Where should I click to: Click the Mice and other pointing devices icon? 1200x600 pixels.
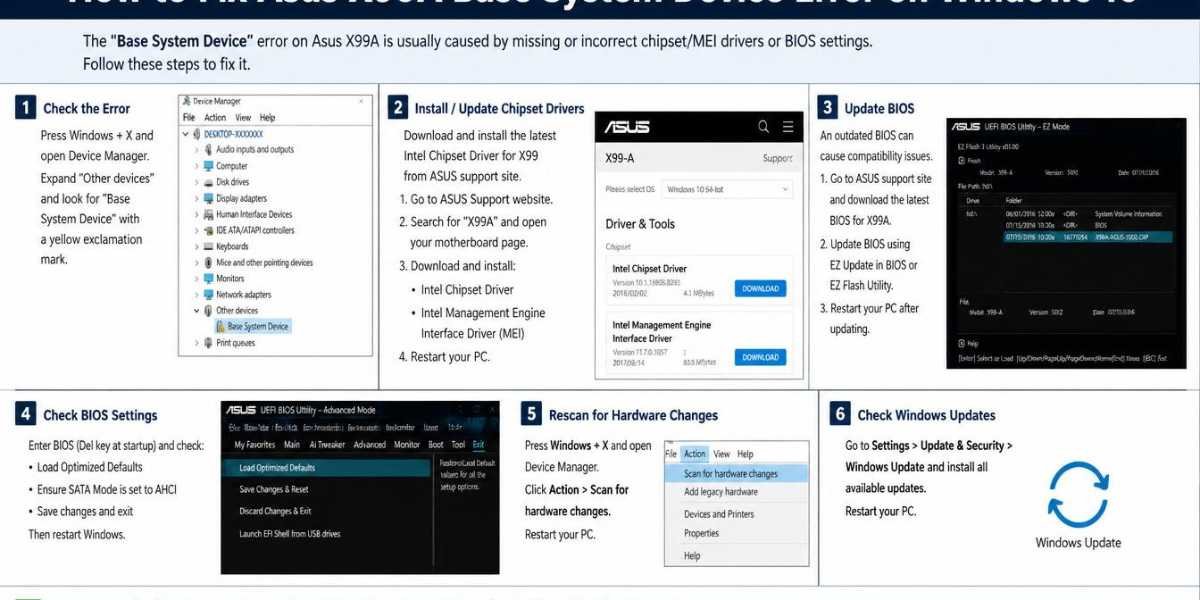pos(209,263)
